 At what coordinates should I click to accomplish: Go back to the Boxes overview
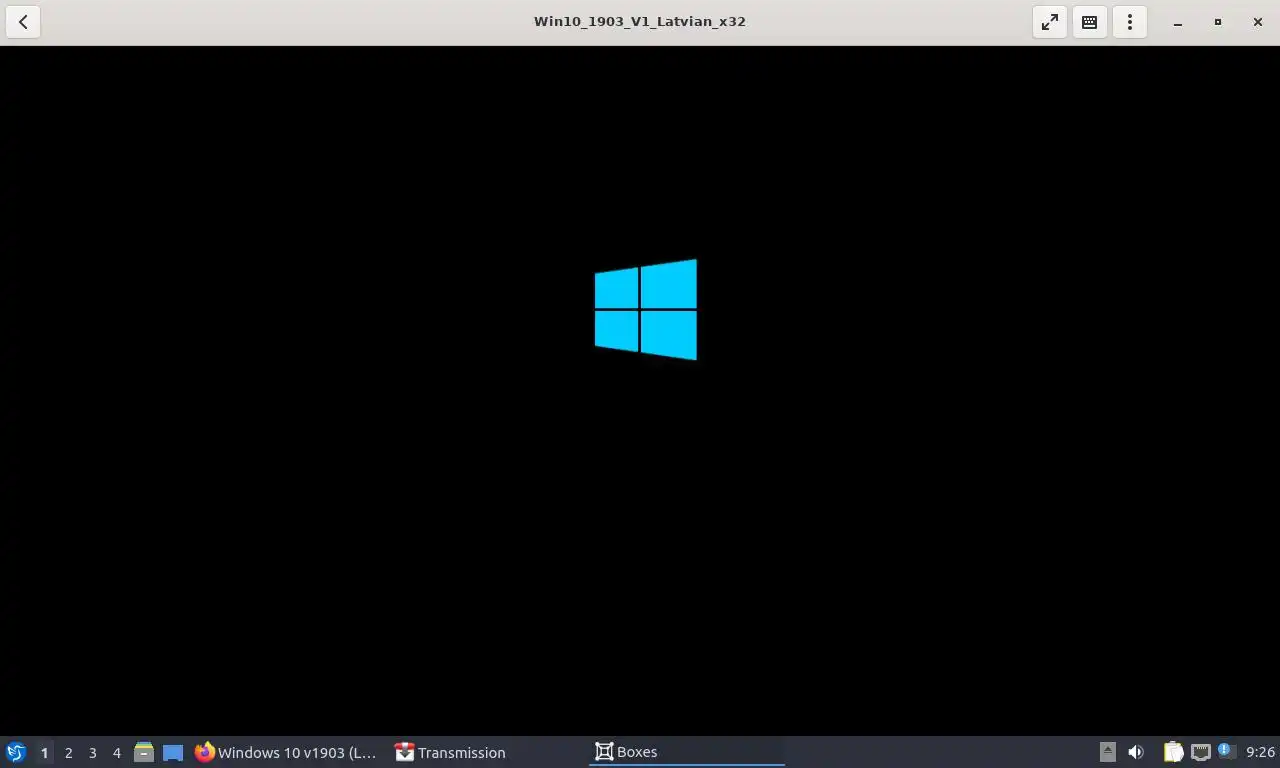point(23,21)
